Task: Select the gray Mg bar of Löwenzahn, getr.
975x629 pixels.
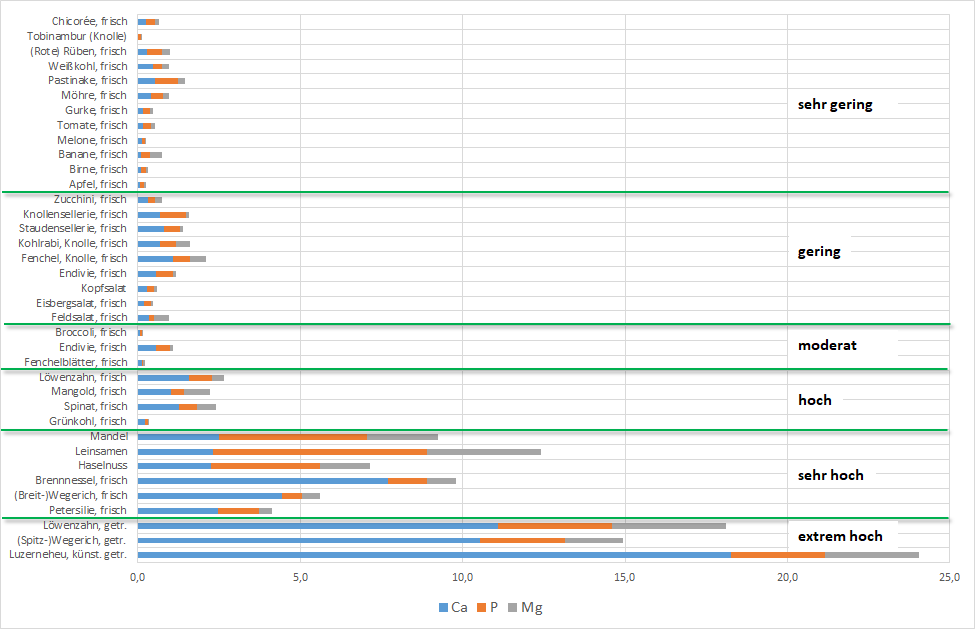Action: 669,526
